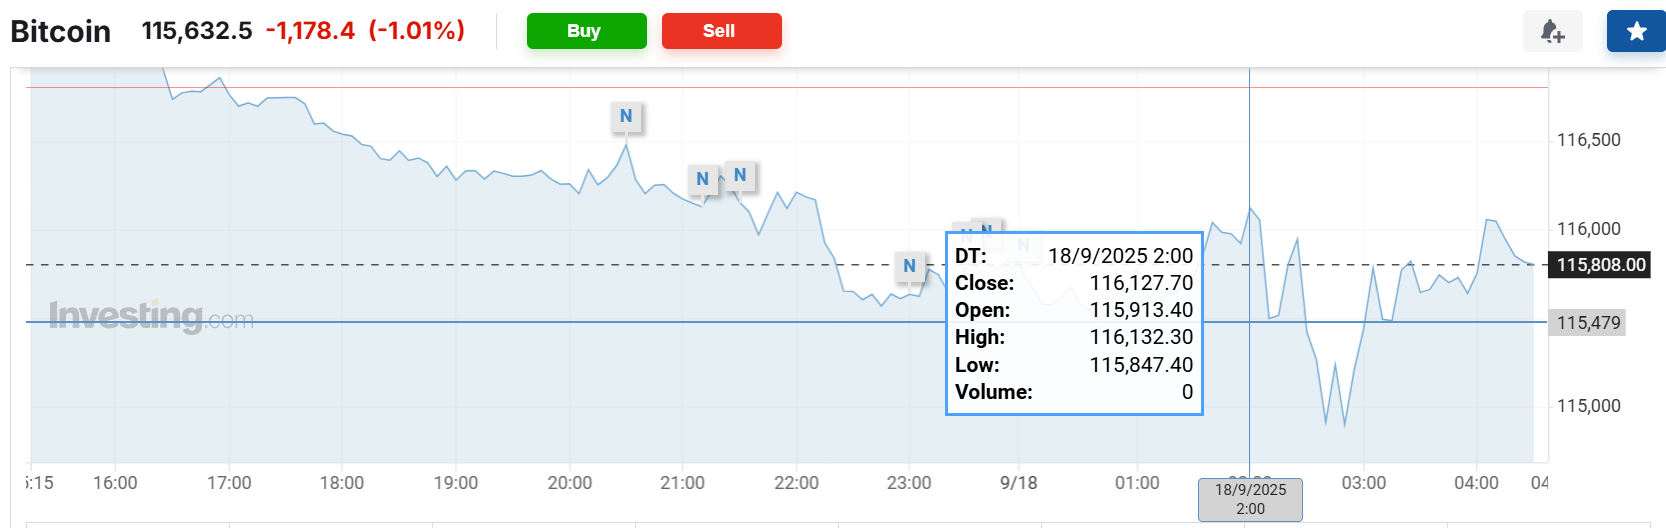The width and height of the screenshot is (1666, 528).
Task: Open the left news marker just after 21:00
Action: click(x=702, y=179)
